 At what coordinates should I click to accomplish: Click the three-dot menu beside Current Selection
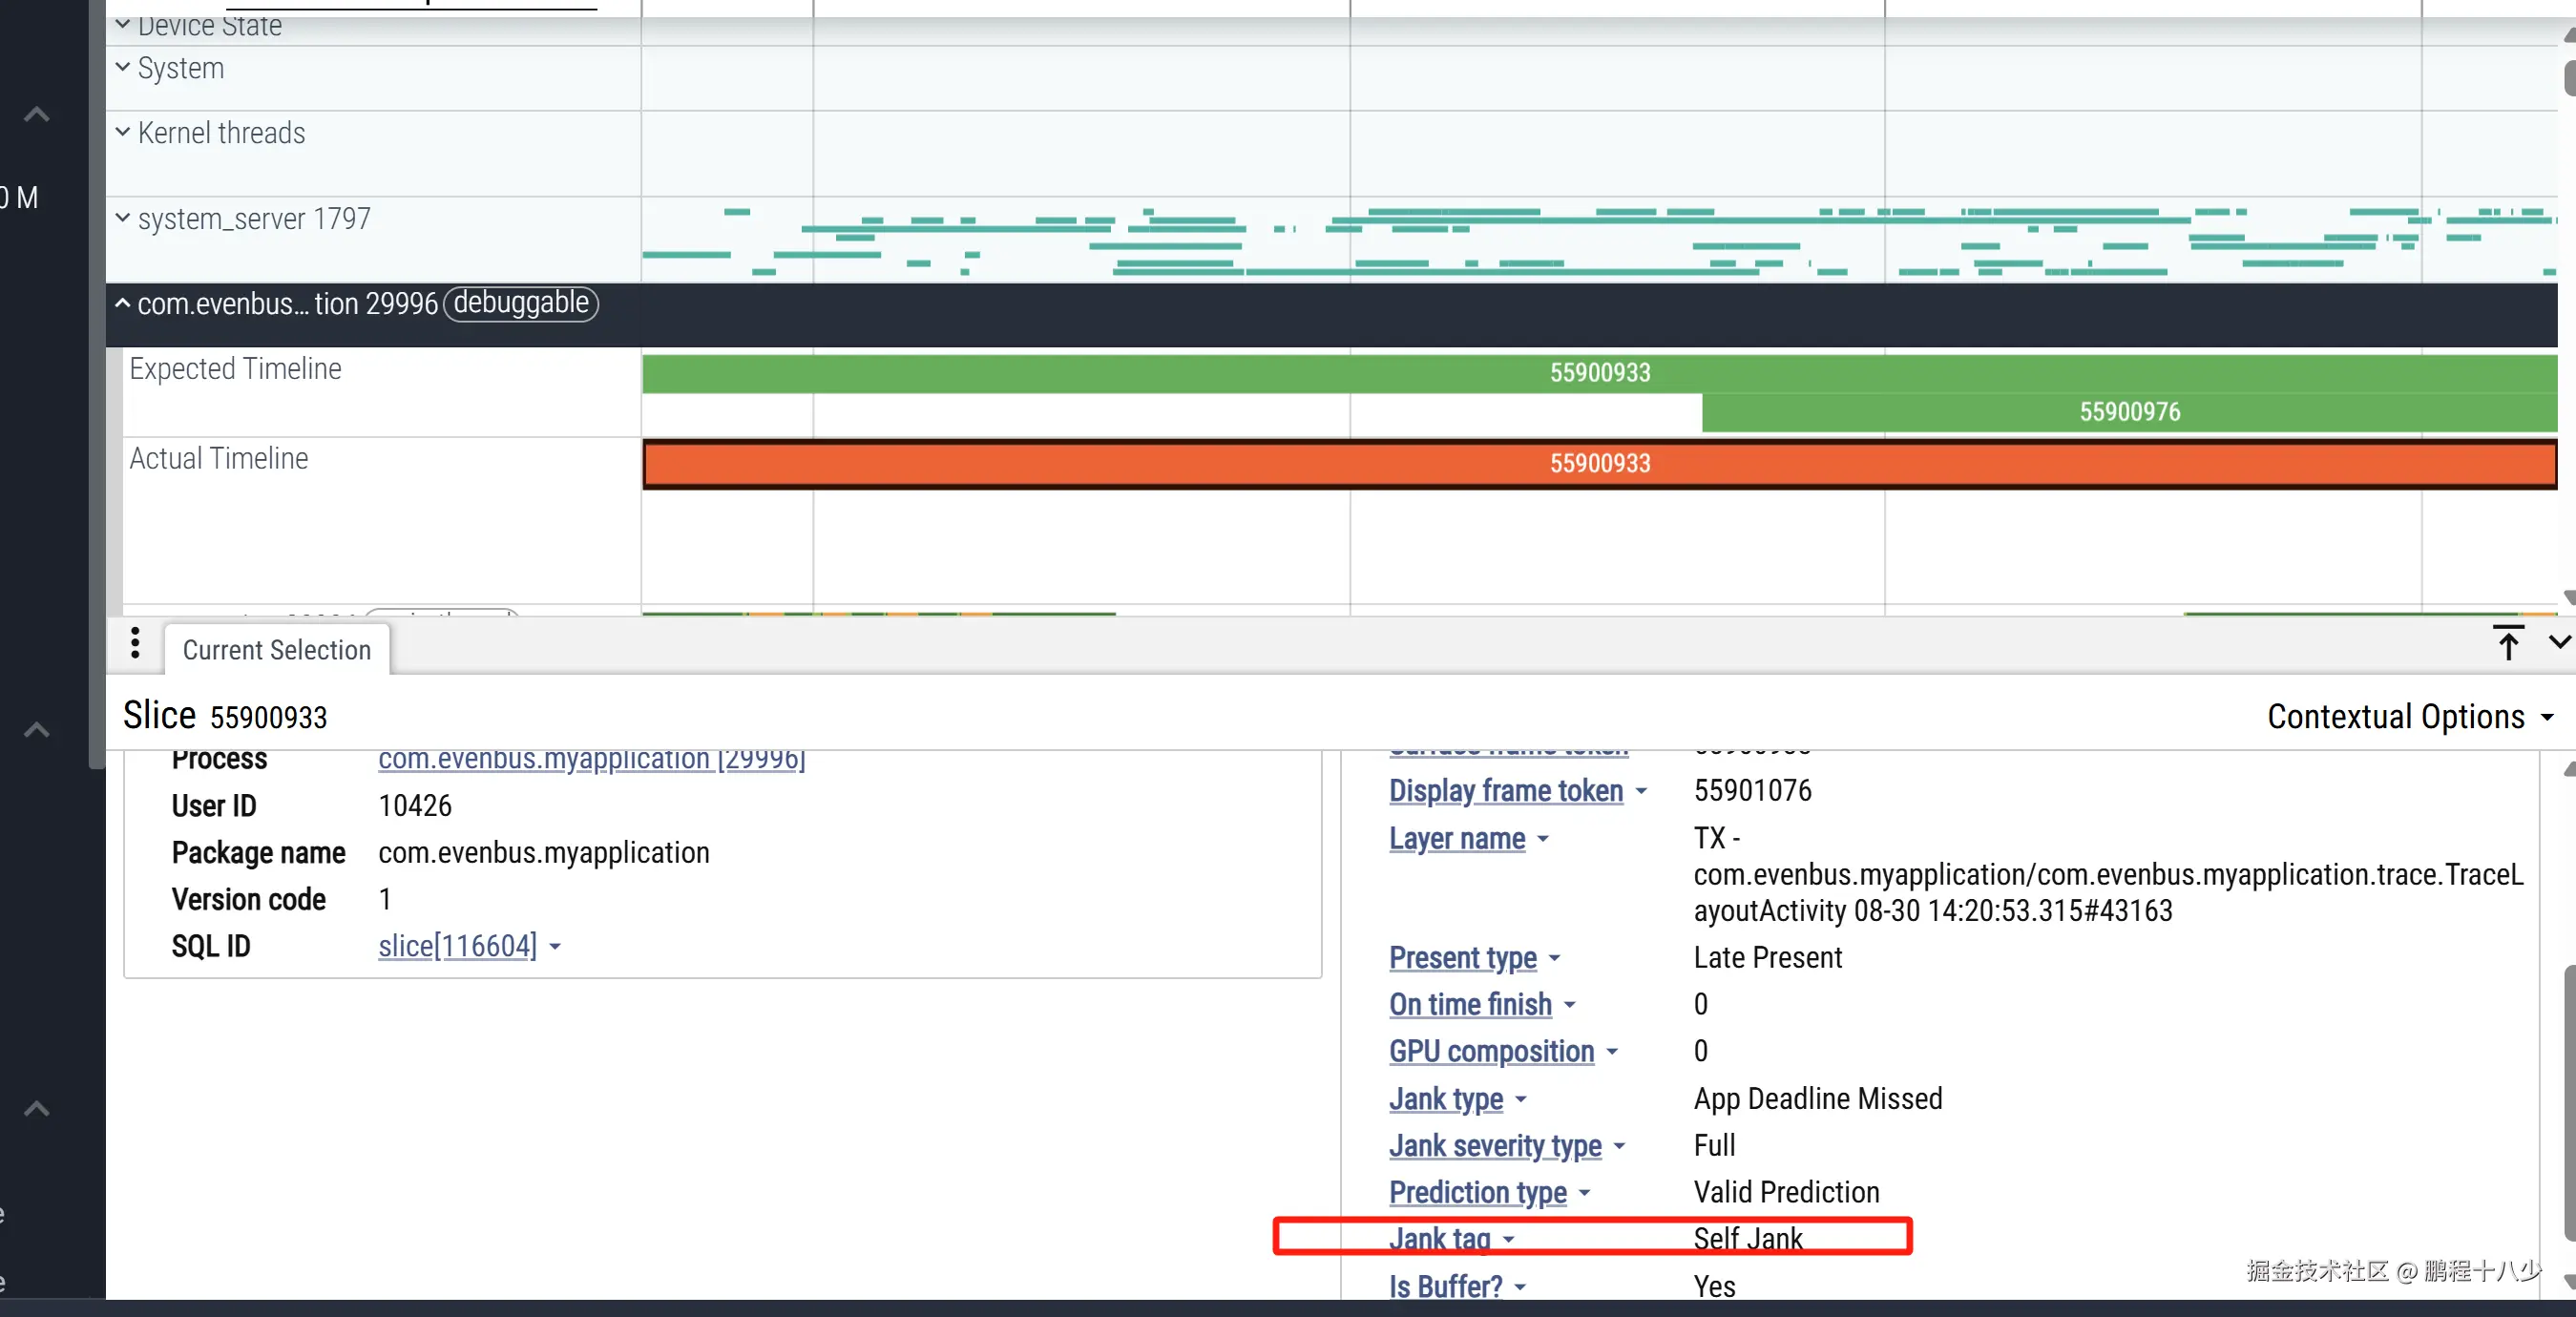point(135,643)
